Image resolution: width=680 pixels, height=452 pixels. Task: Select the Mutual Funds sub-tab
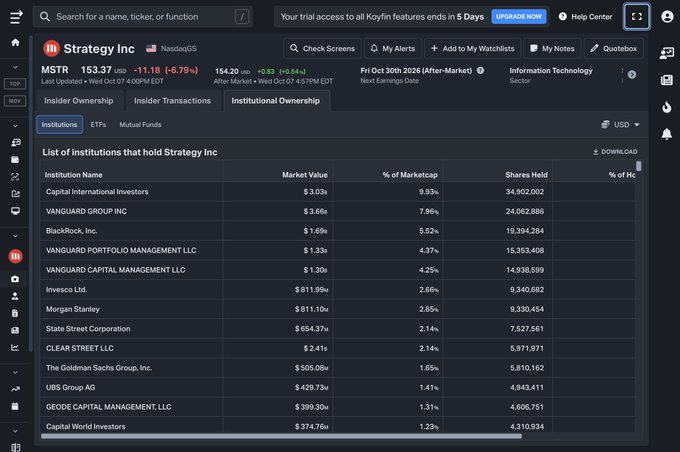[x=140, y=124]
